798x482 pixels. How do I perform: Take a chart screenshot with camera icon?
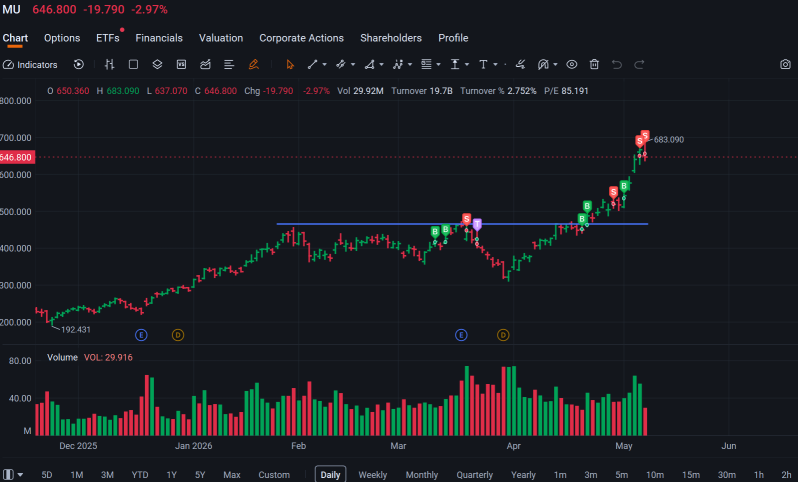click(785, 64)
